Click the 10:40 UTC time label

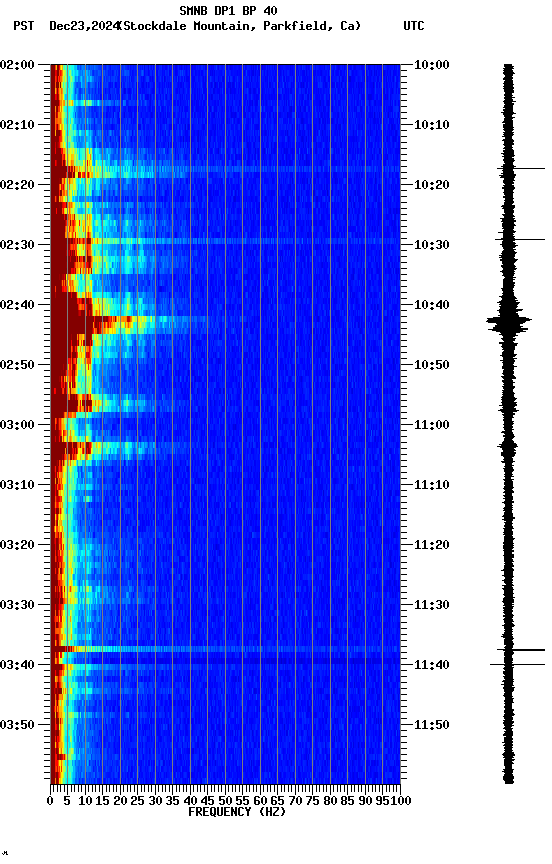[432, 305]
